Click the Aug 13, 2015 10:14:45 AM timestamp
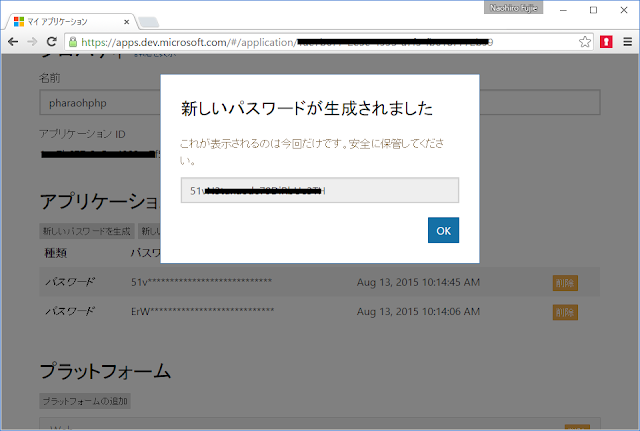Image resolution: width=640 pixels, height=431 pixels. pyautogui.click(x=418, y=282)
